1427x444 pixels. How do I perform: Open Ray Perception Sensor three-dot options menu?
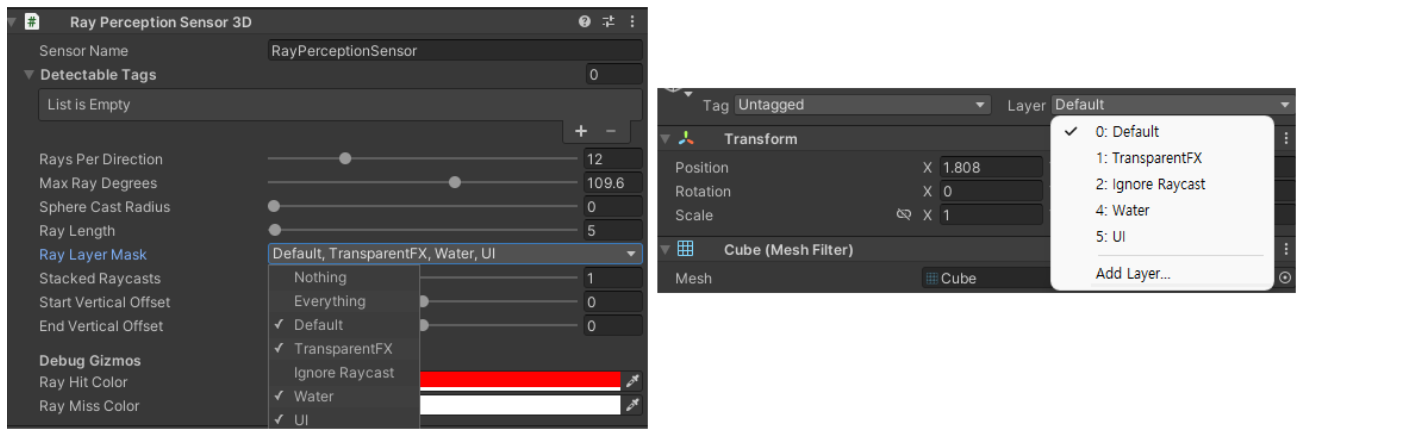click(x=631, y=21)
